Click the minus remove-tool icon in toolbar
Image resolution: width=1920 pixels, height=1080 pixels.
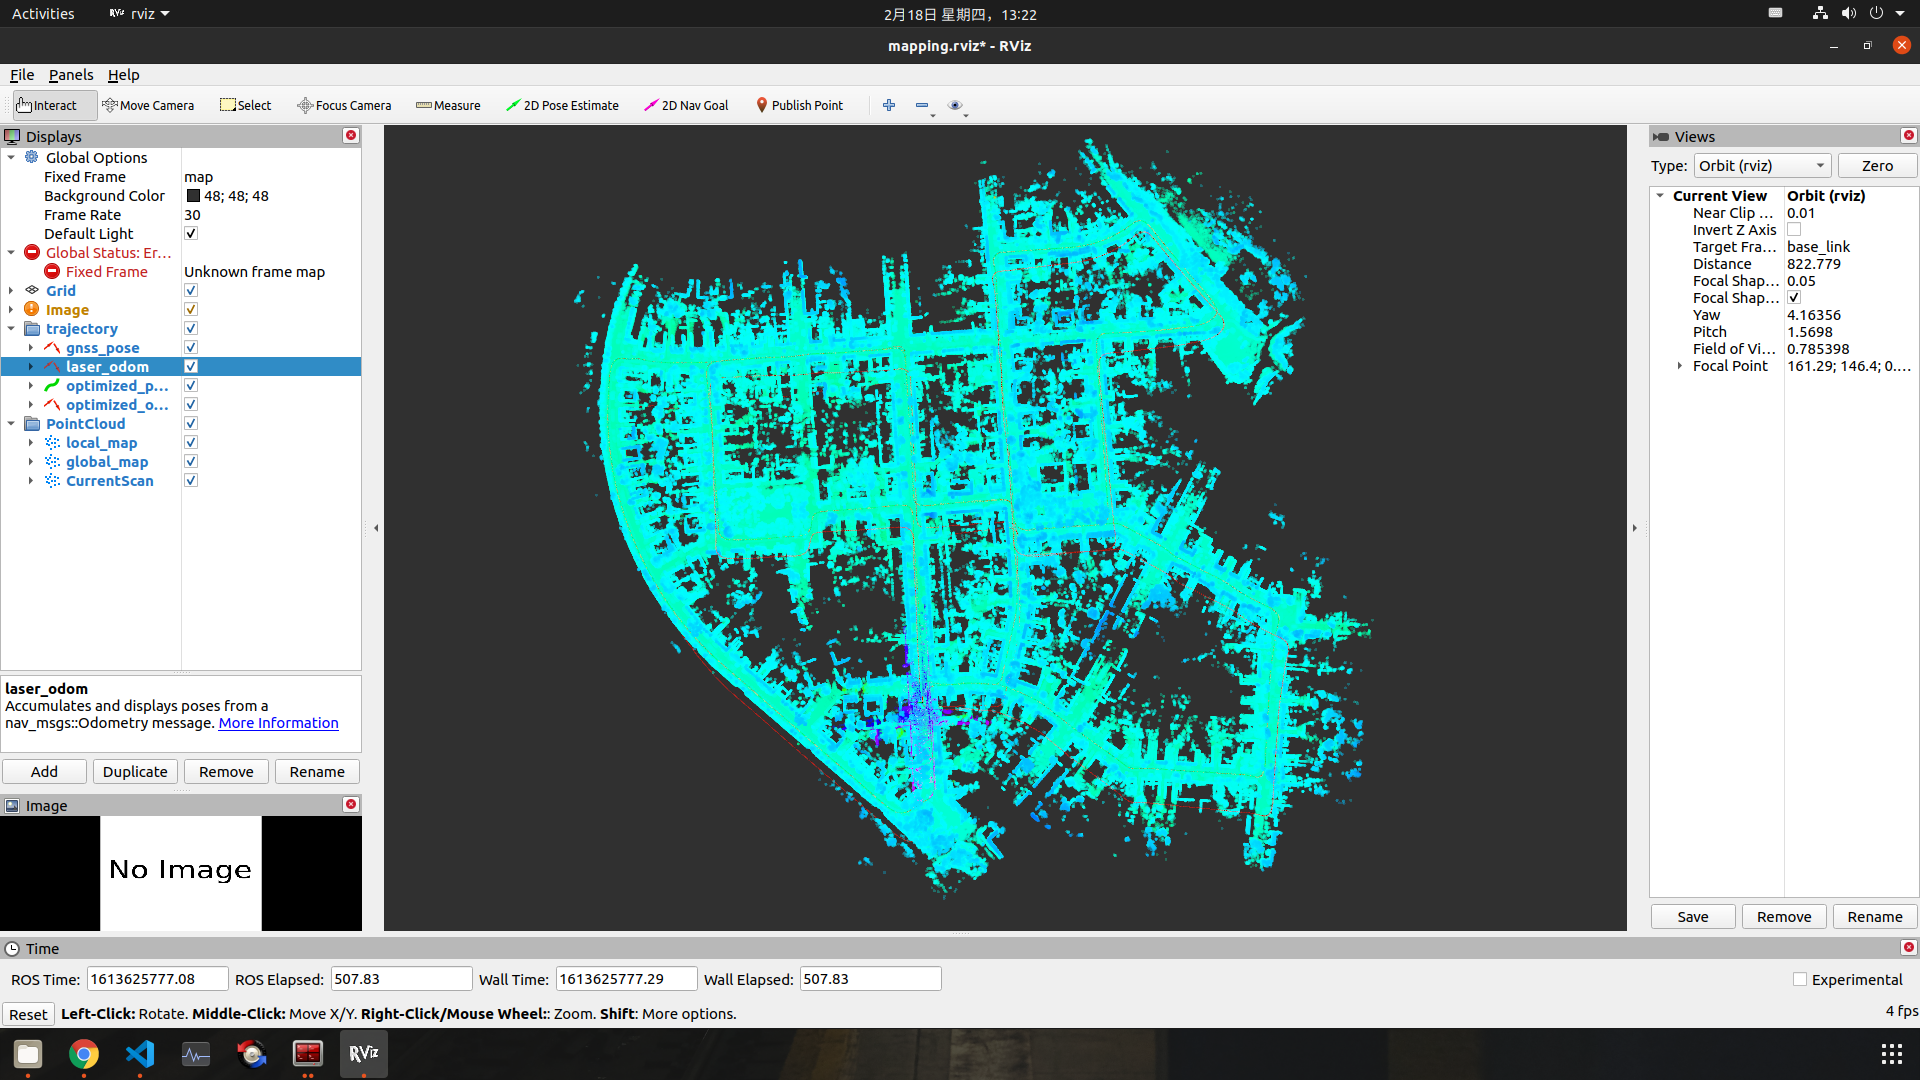tap(922, 105)
